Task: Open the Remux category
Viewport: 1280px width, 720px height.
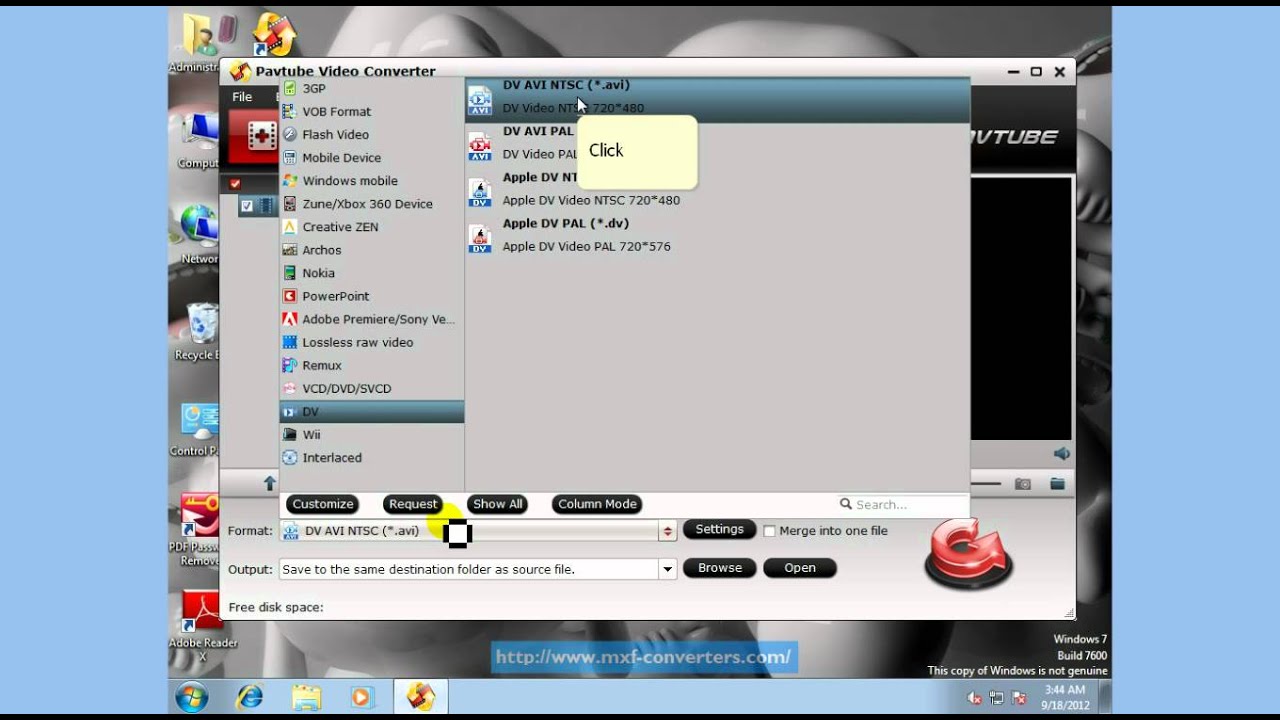Action: (x=372, y=365)
